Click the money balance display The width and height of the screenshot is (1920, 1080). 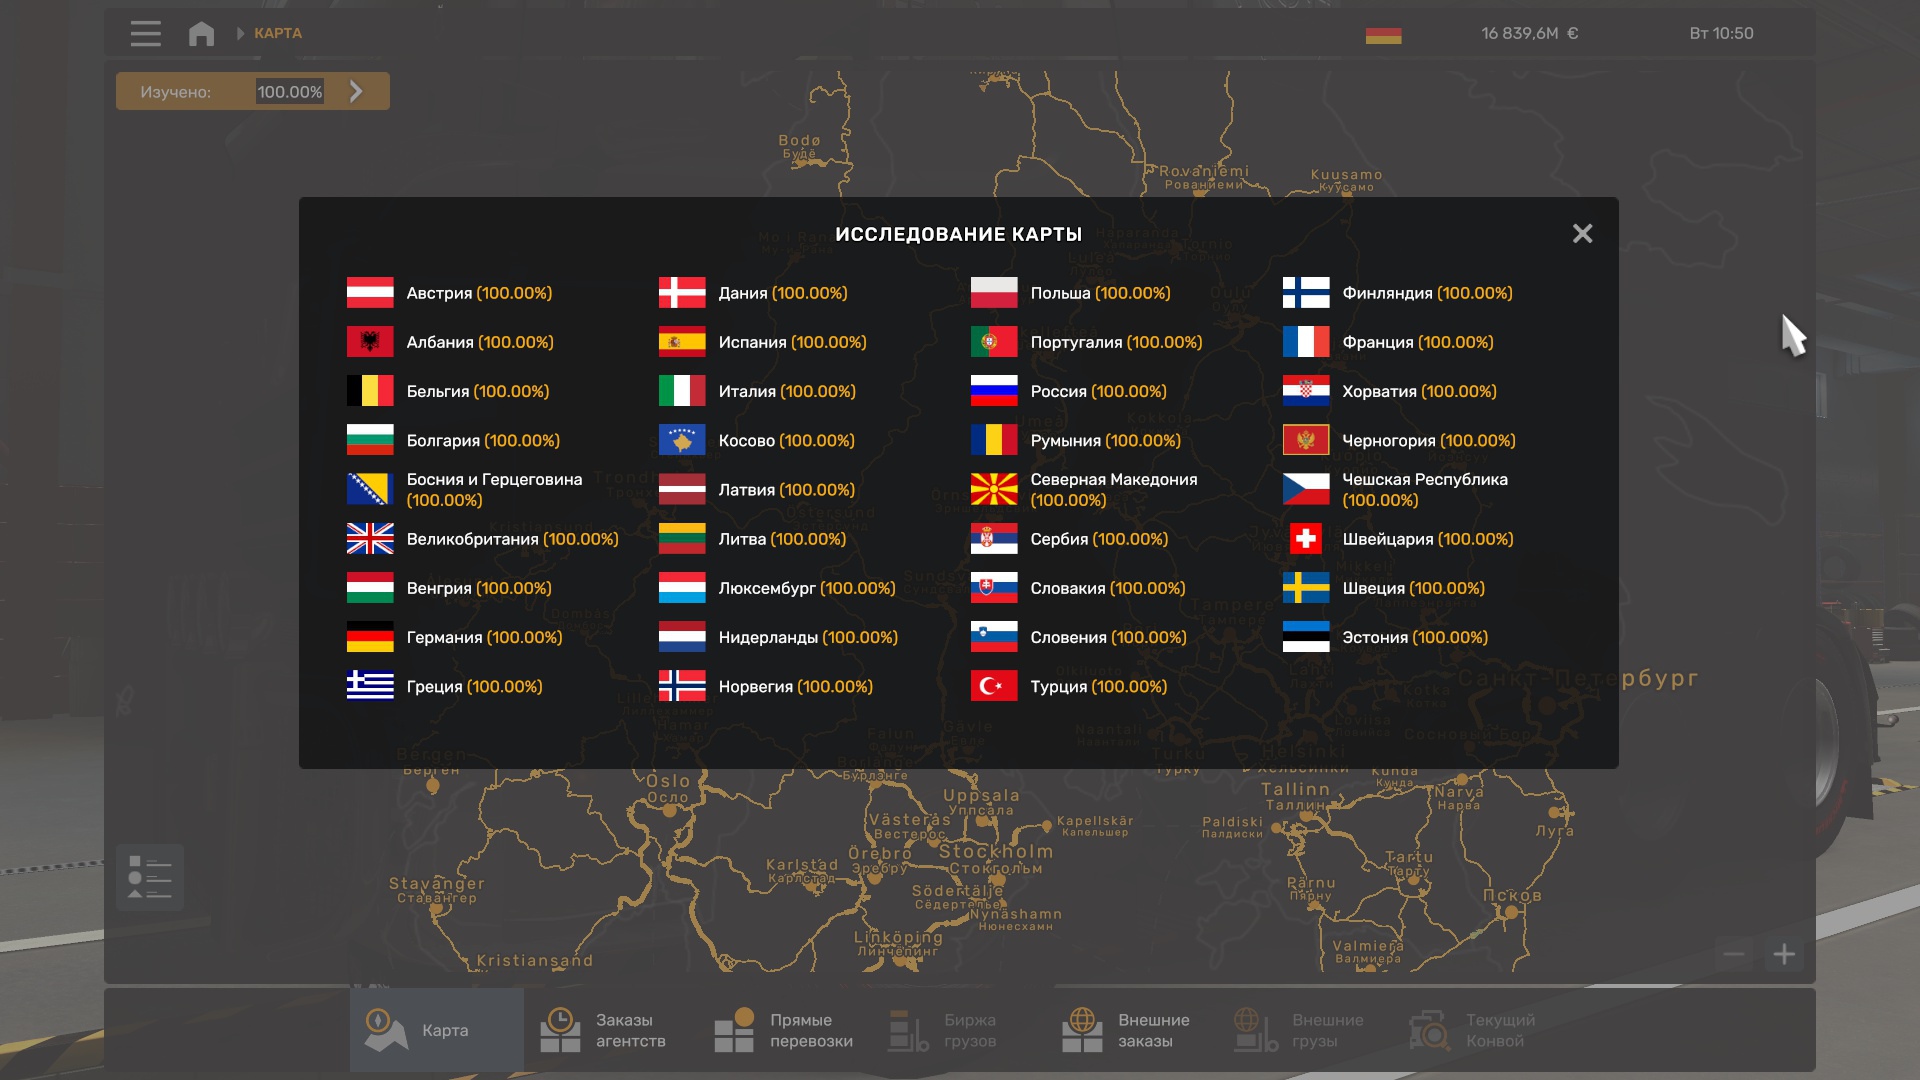(1529, 34)
